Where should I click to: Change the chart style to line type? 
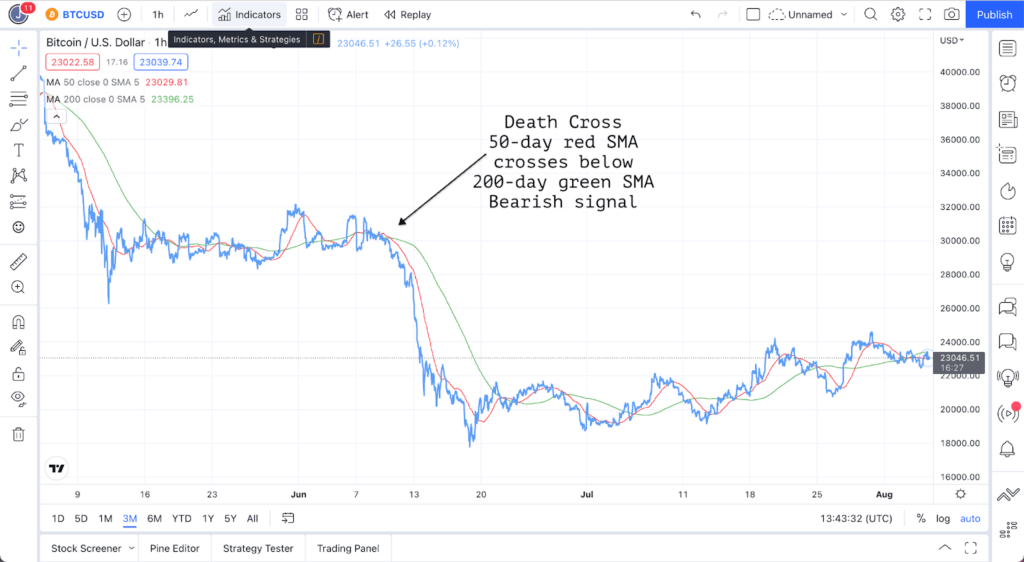pyautogui.click(x=191, y=14)
